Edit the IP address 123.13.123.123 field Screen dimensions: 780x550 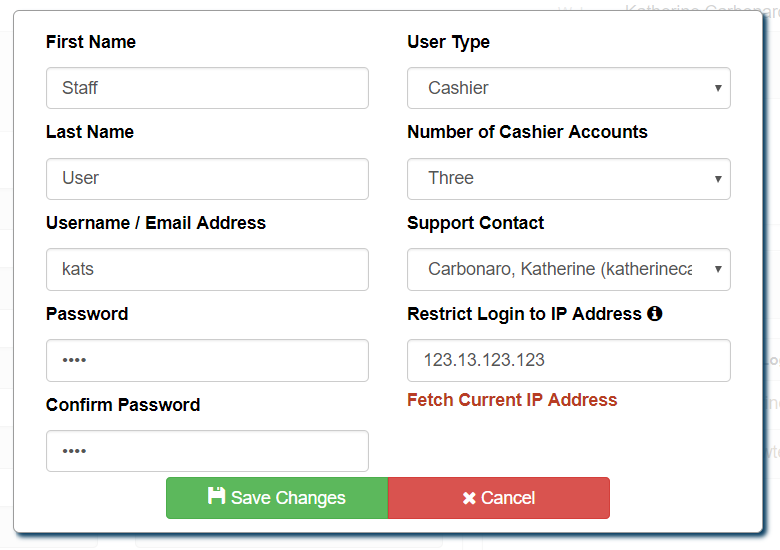[x=569, y=361]
